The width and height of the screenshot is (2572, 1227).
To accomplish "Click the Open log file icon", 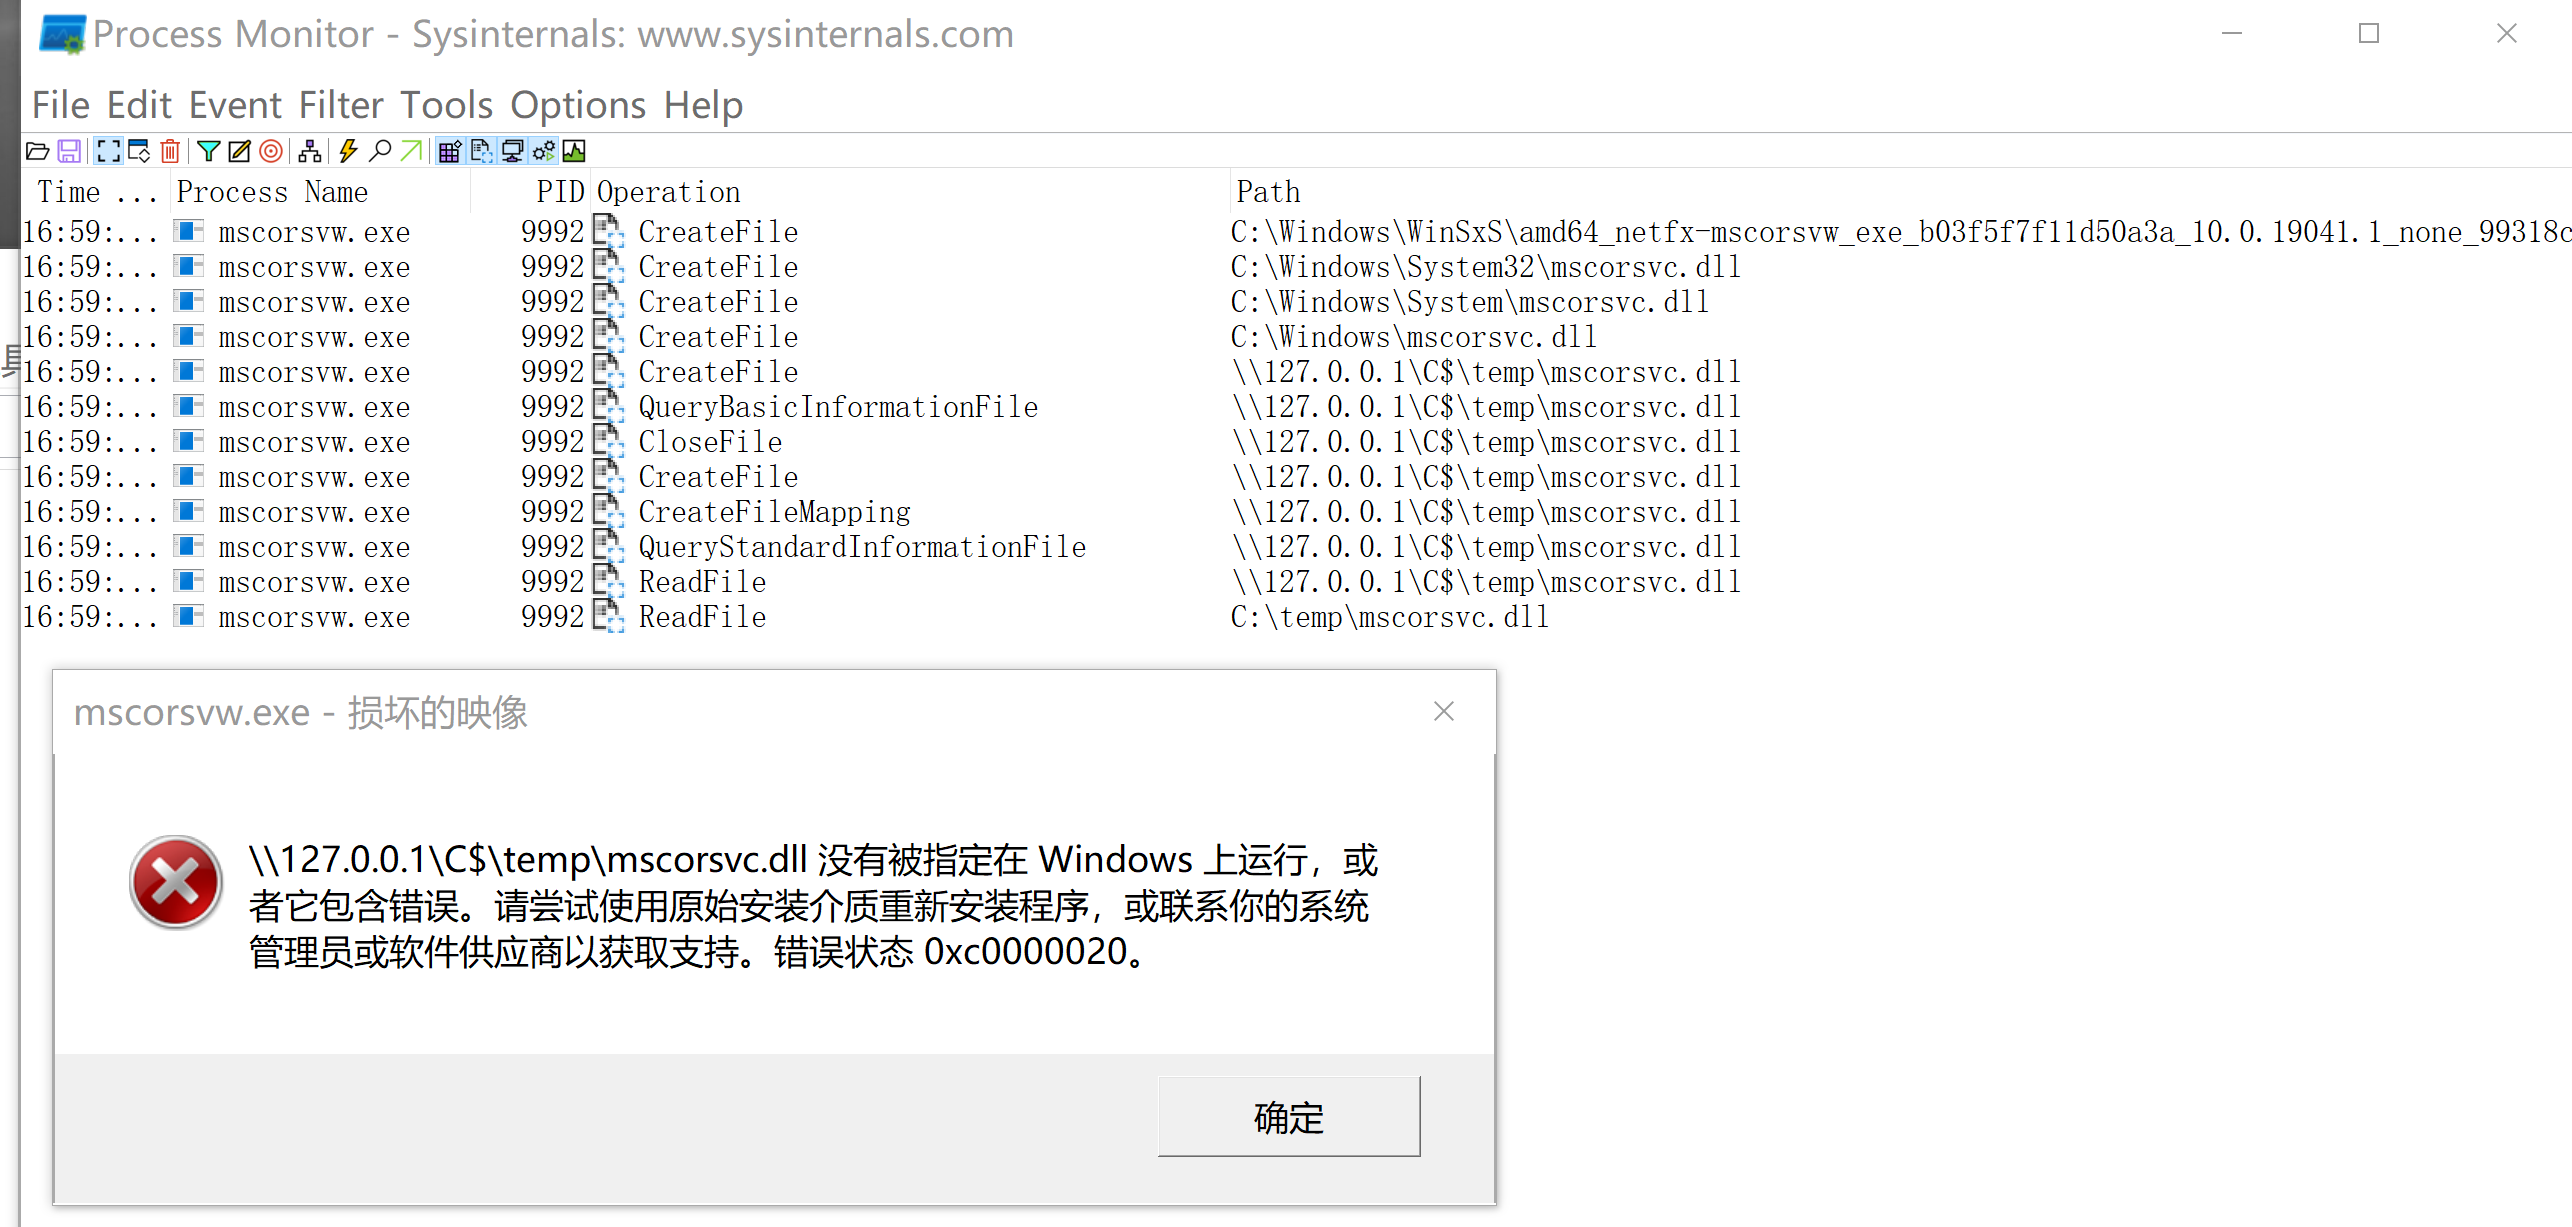I will 37,151.
